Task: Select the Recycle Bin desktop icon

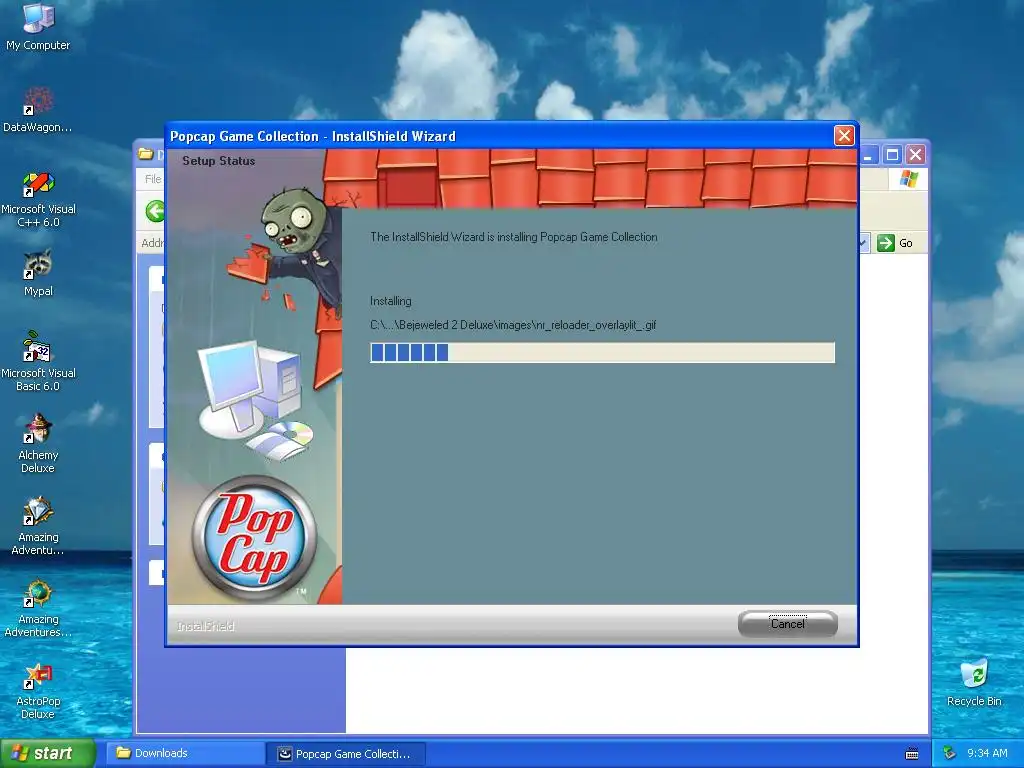Action: [974, 683]
